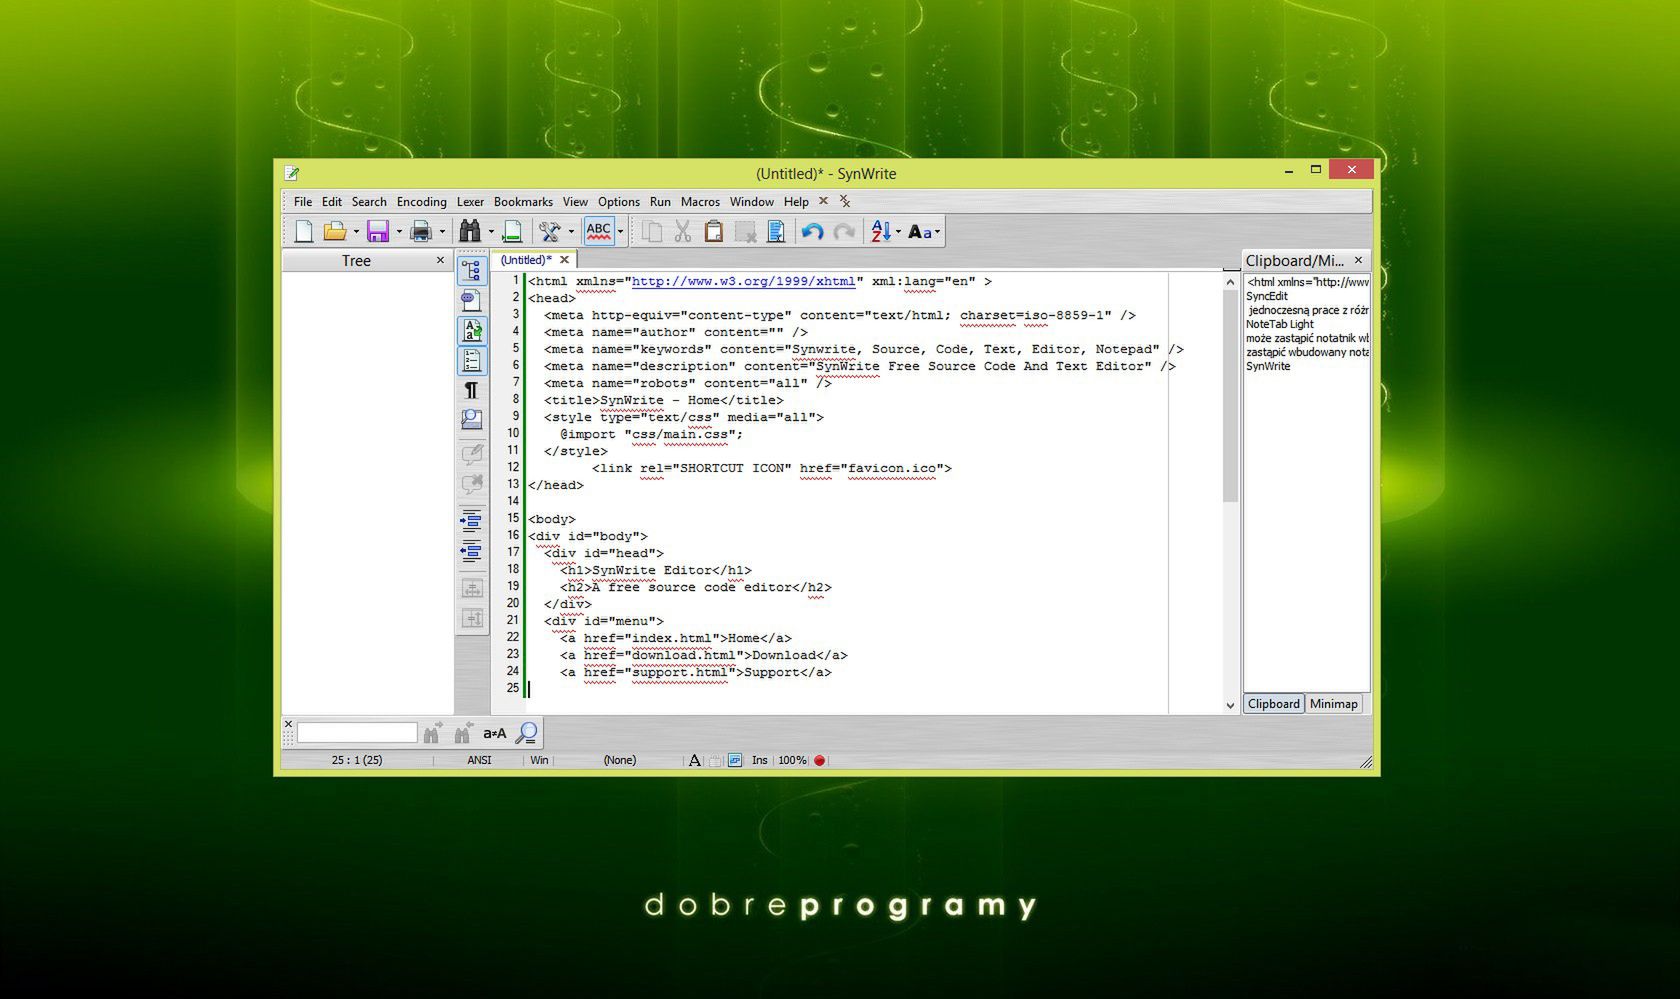
Task: Close the Clipboard/Minimap panel
Action: (1358, 260)
